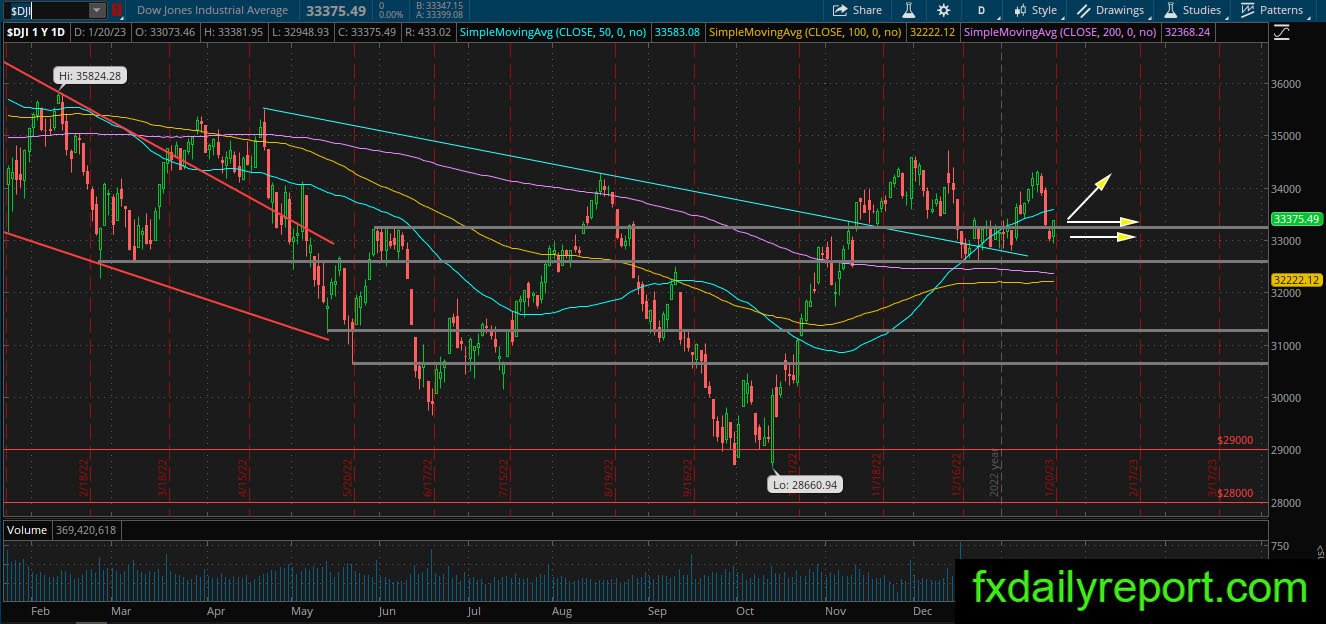The image size is (1326, 624).
Task: Click the large 33375.49 last price
Action: 338,10
